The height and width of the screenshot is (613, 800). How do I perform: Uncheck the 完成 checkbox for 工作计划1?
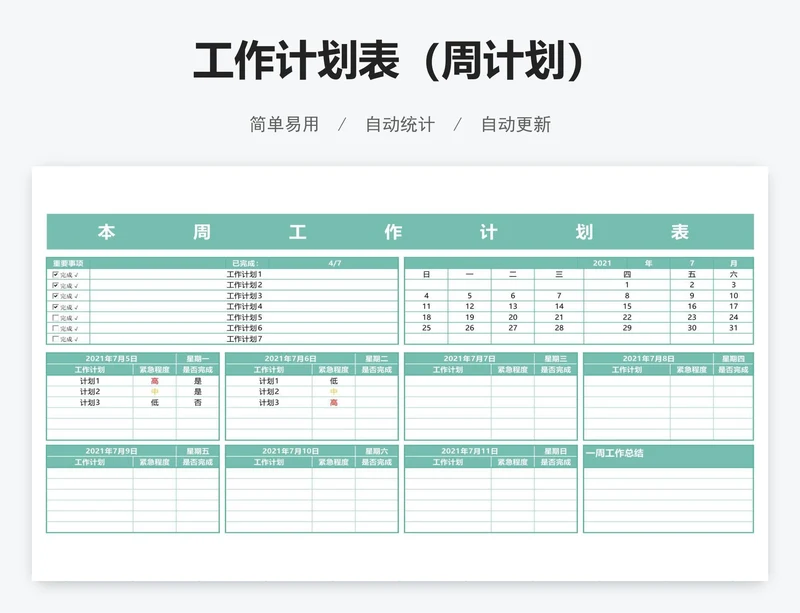(x=56, y=274)
